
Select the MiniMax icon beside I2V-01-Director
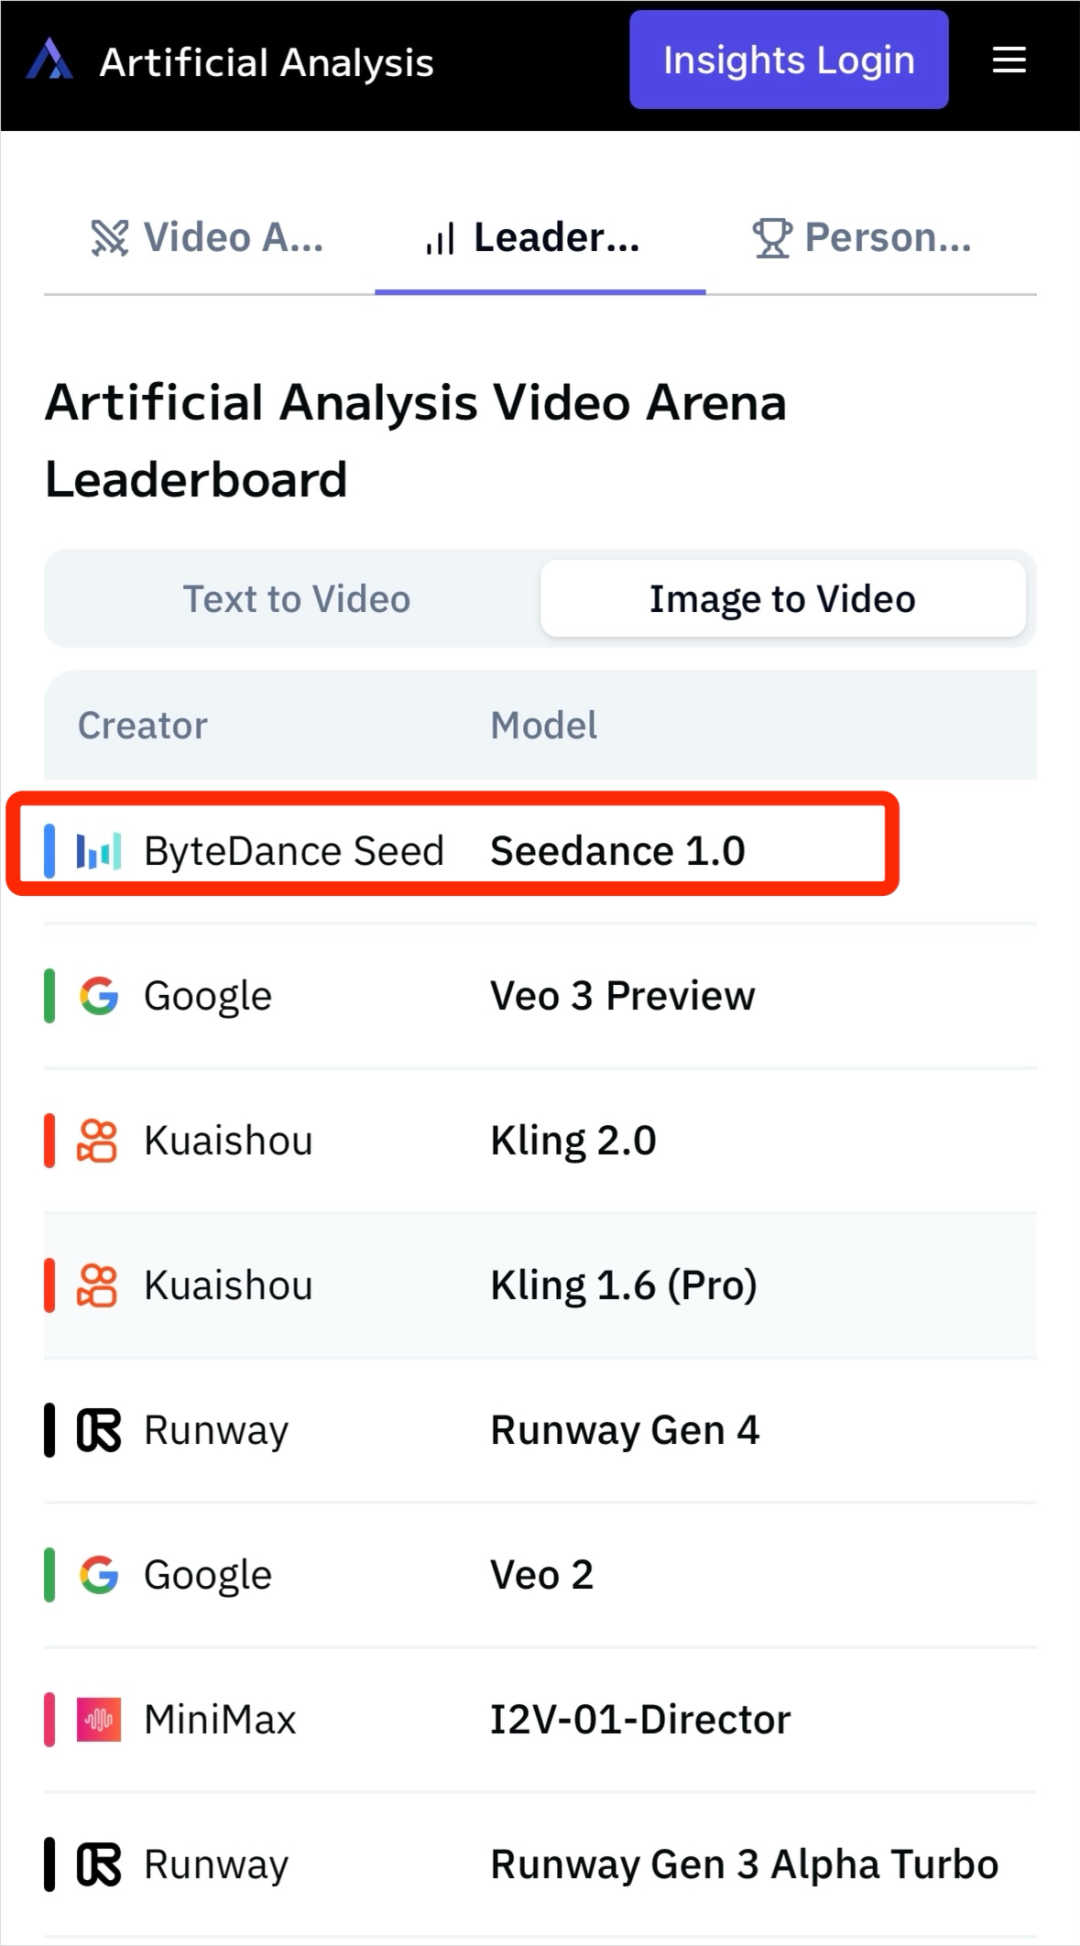pyautogui.click(x=96, y=1718)
